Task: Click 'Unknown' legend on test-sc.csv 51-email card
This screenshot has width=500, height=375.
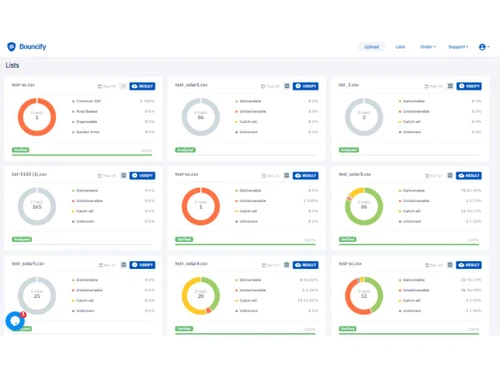Action: point(410,311)
